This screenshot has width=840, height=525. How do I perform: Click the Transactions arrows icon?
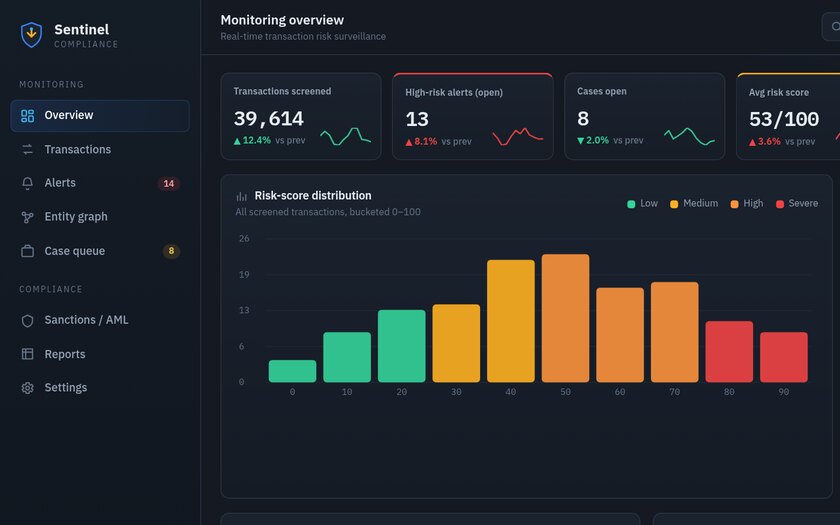pyautogui.click(x=27, y=149)
